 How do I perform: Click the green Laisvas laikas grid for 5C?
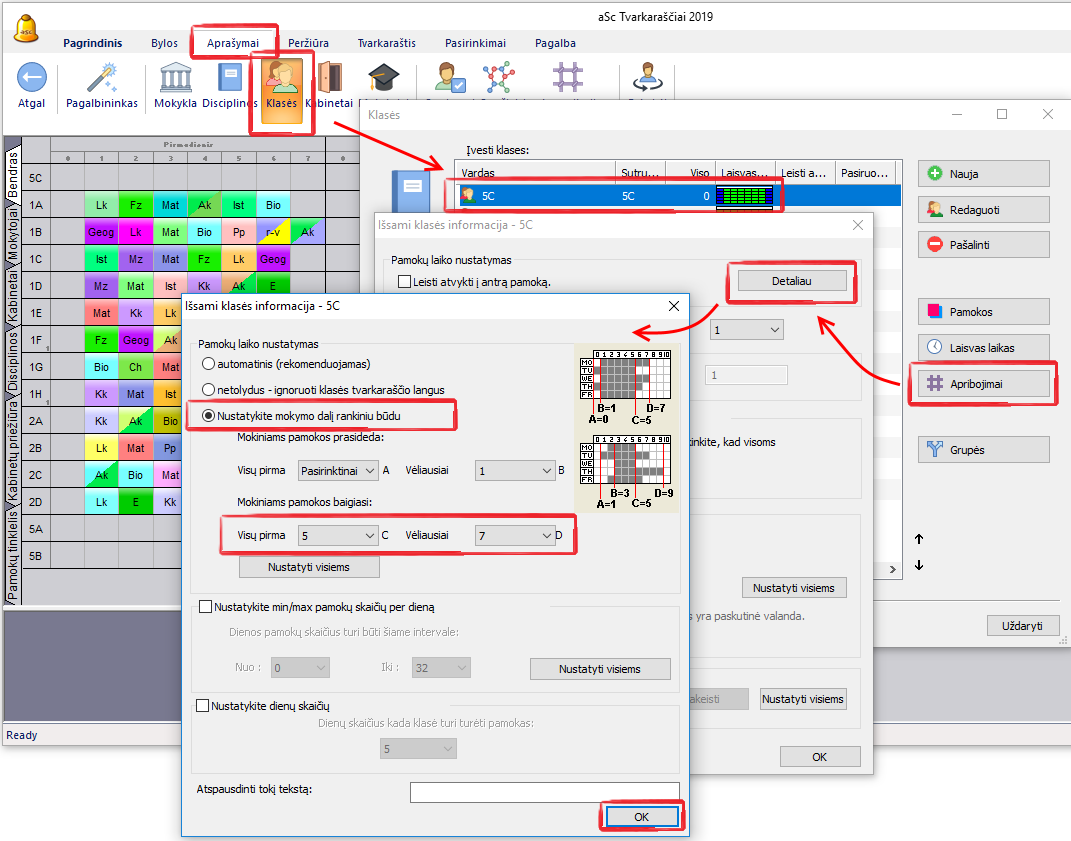(x=746, y=196)
